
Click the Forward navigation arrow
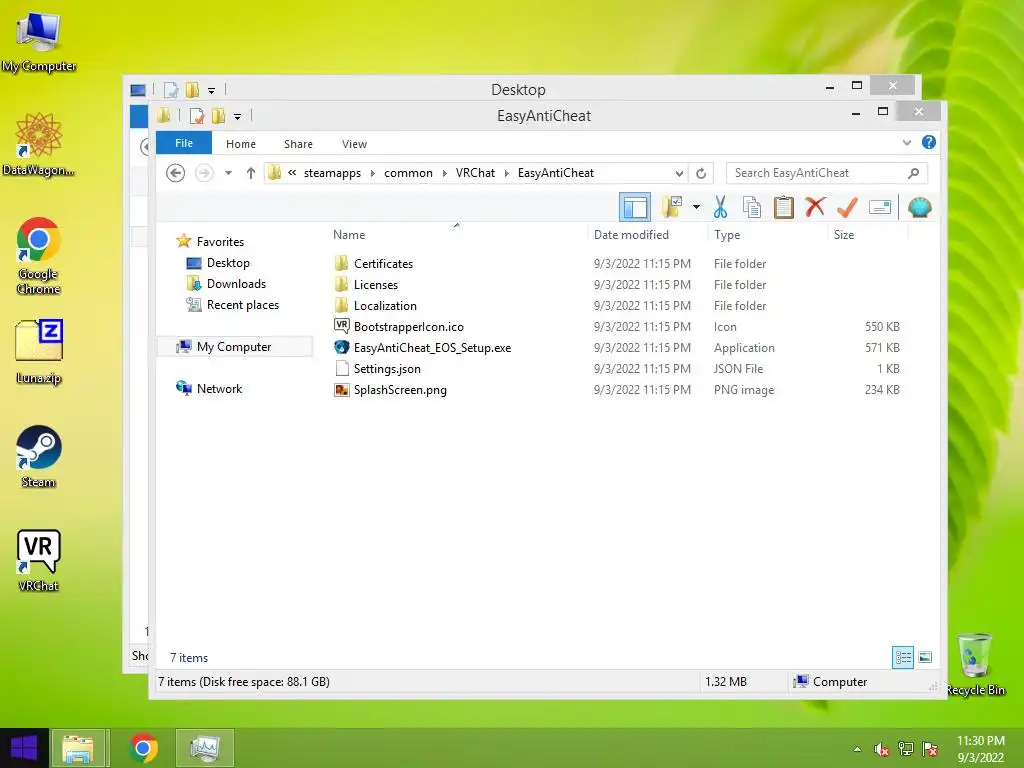pyautogui.click(x=204, y=173)
